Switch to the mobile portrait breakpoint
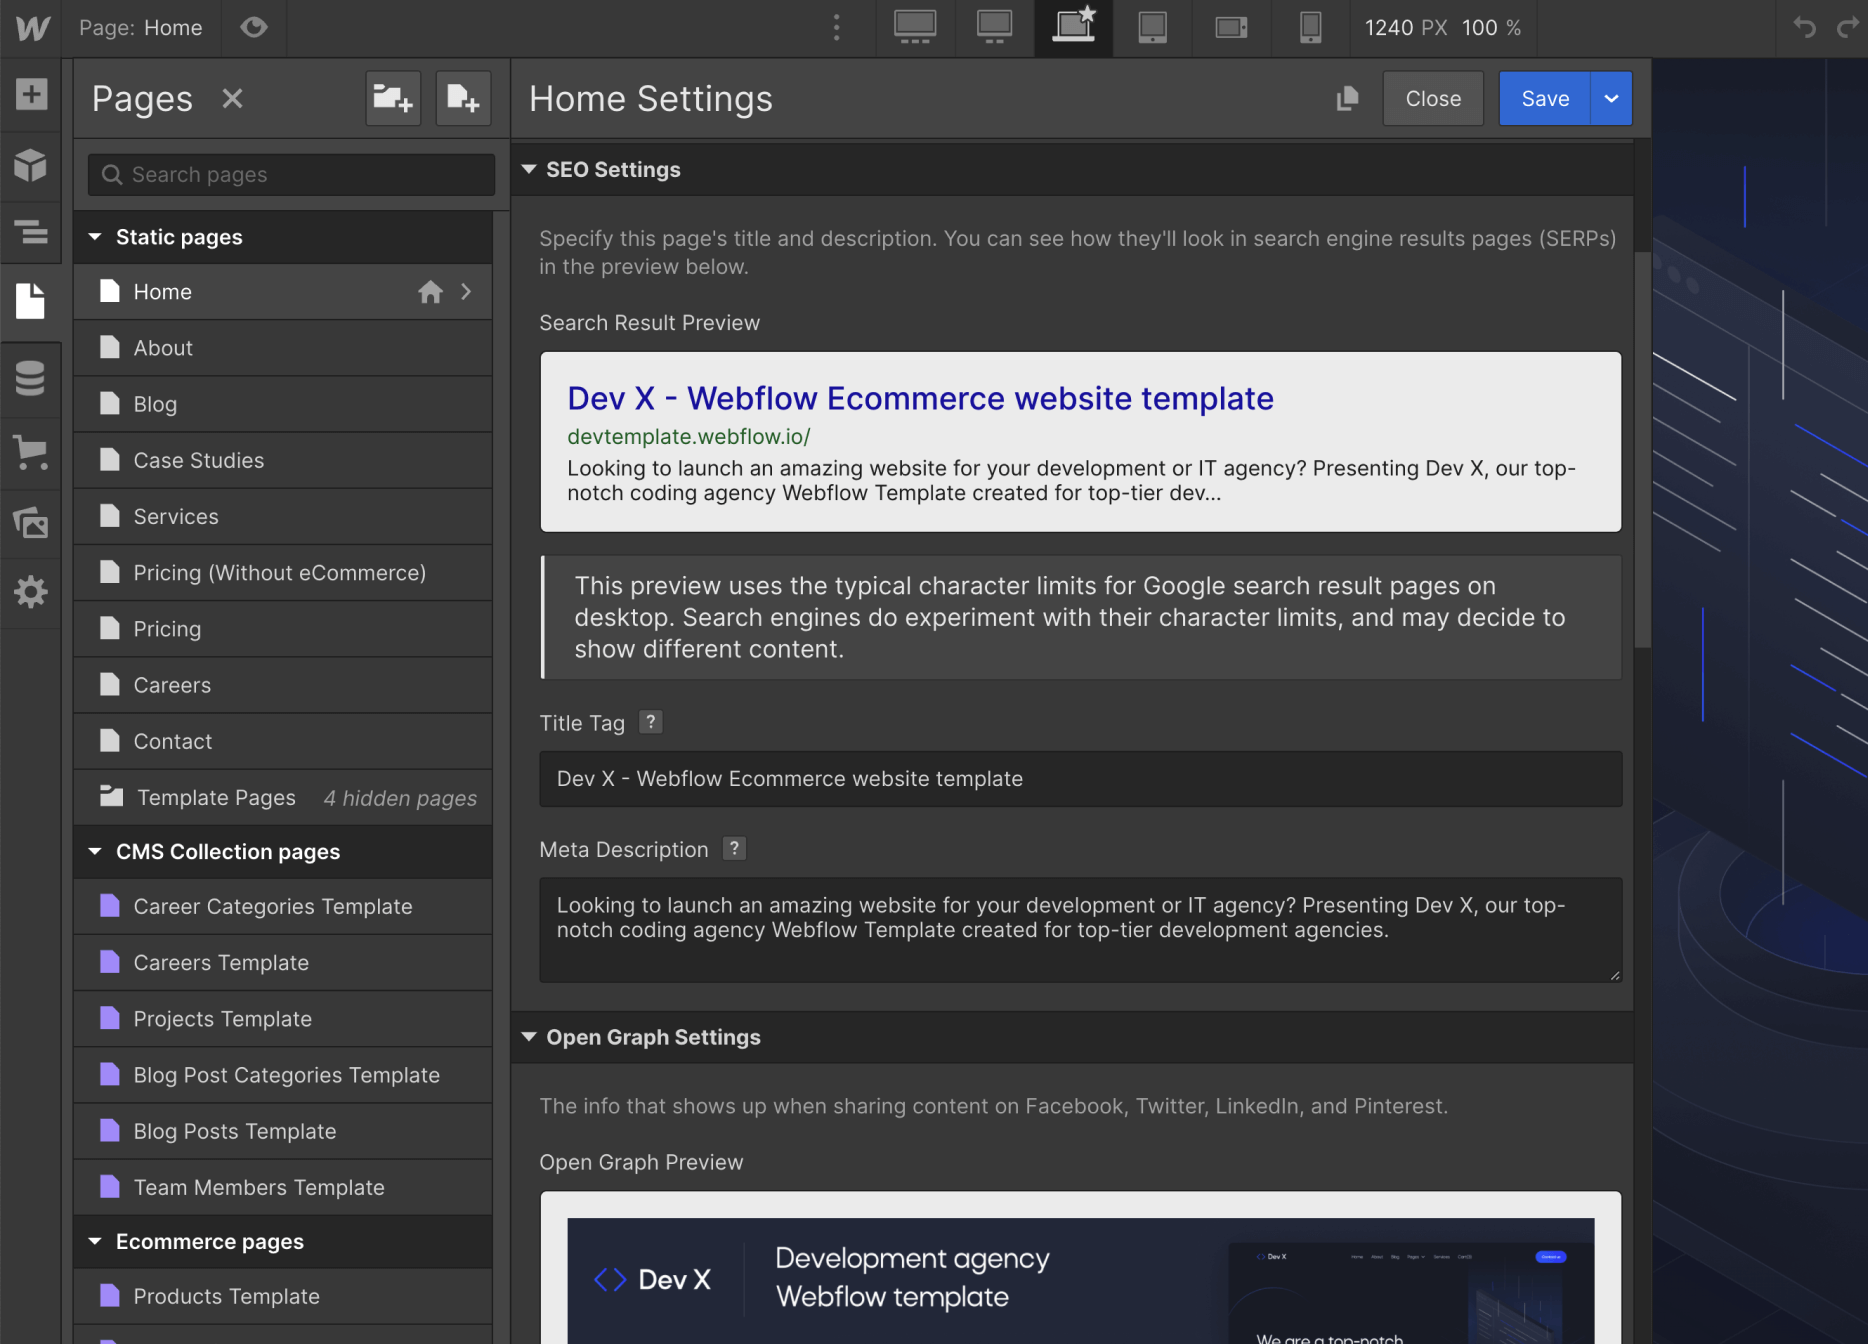This screenshot has height=1344, width=1868. click(x=1311, y=28)
